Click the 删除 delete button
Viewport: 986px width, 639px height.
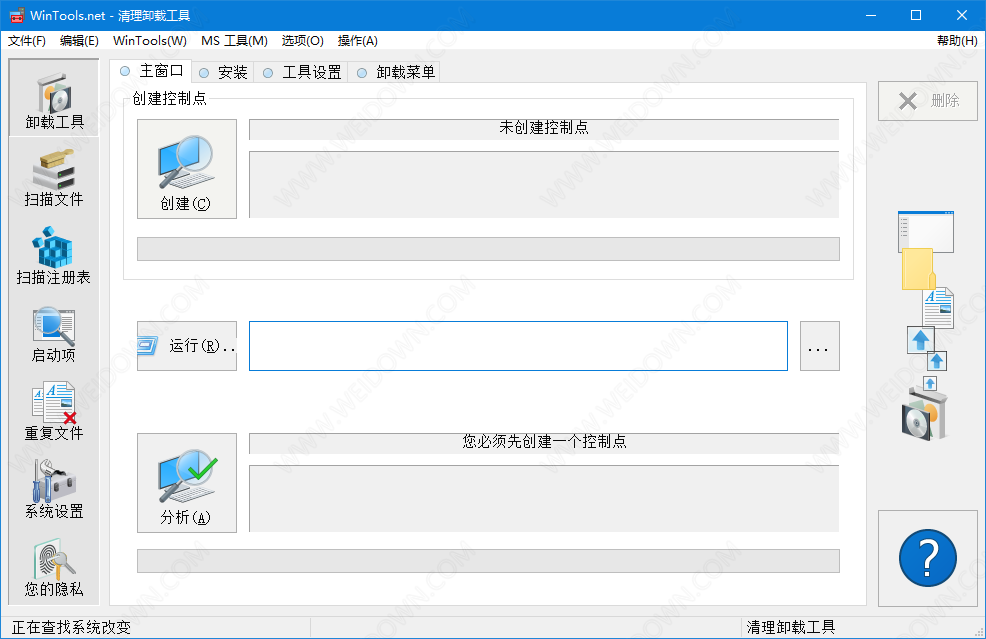[x=928, y=101]
